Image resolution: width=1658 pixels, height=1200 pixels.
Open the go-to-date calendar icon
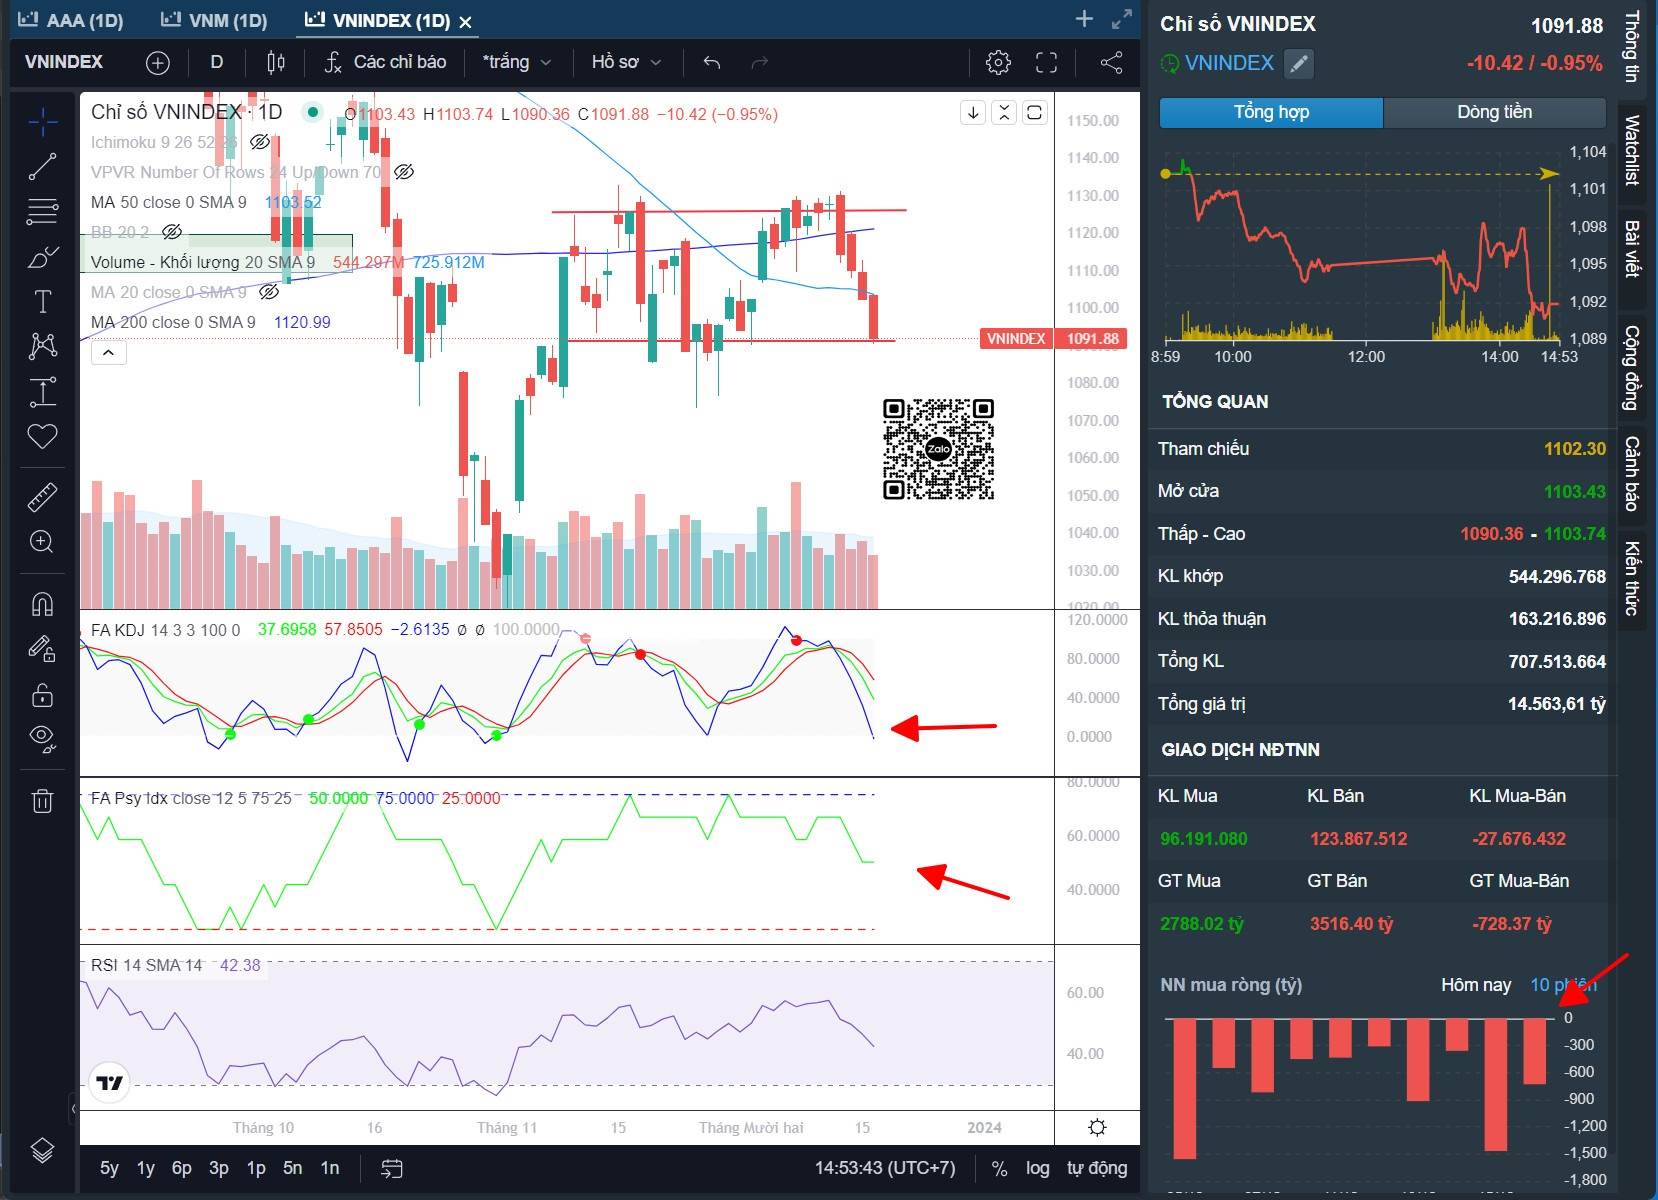(x=392, y=1168)
